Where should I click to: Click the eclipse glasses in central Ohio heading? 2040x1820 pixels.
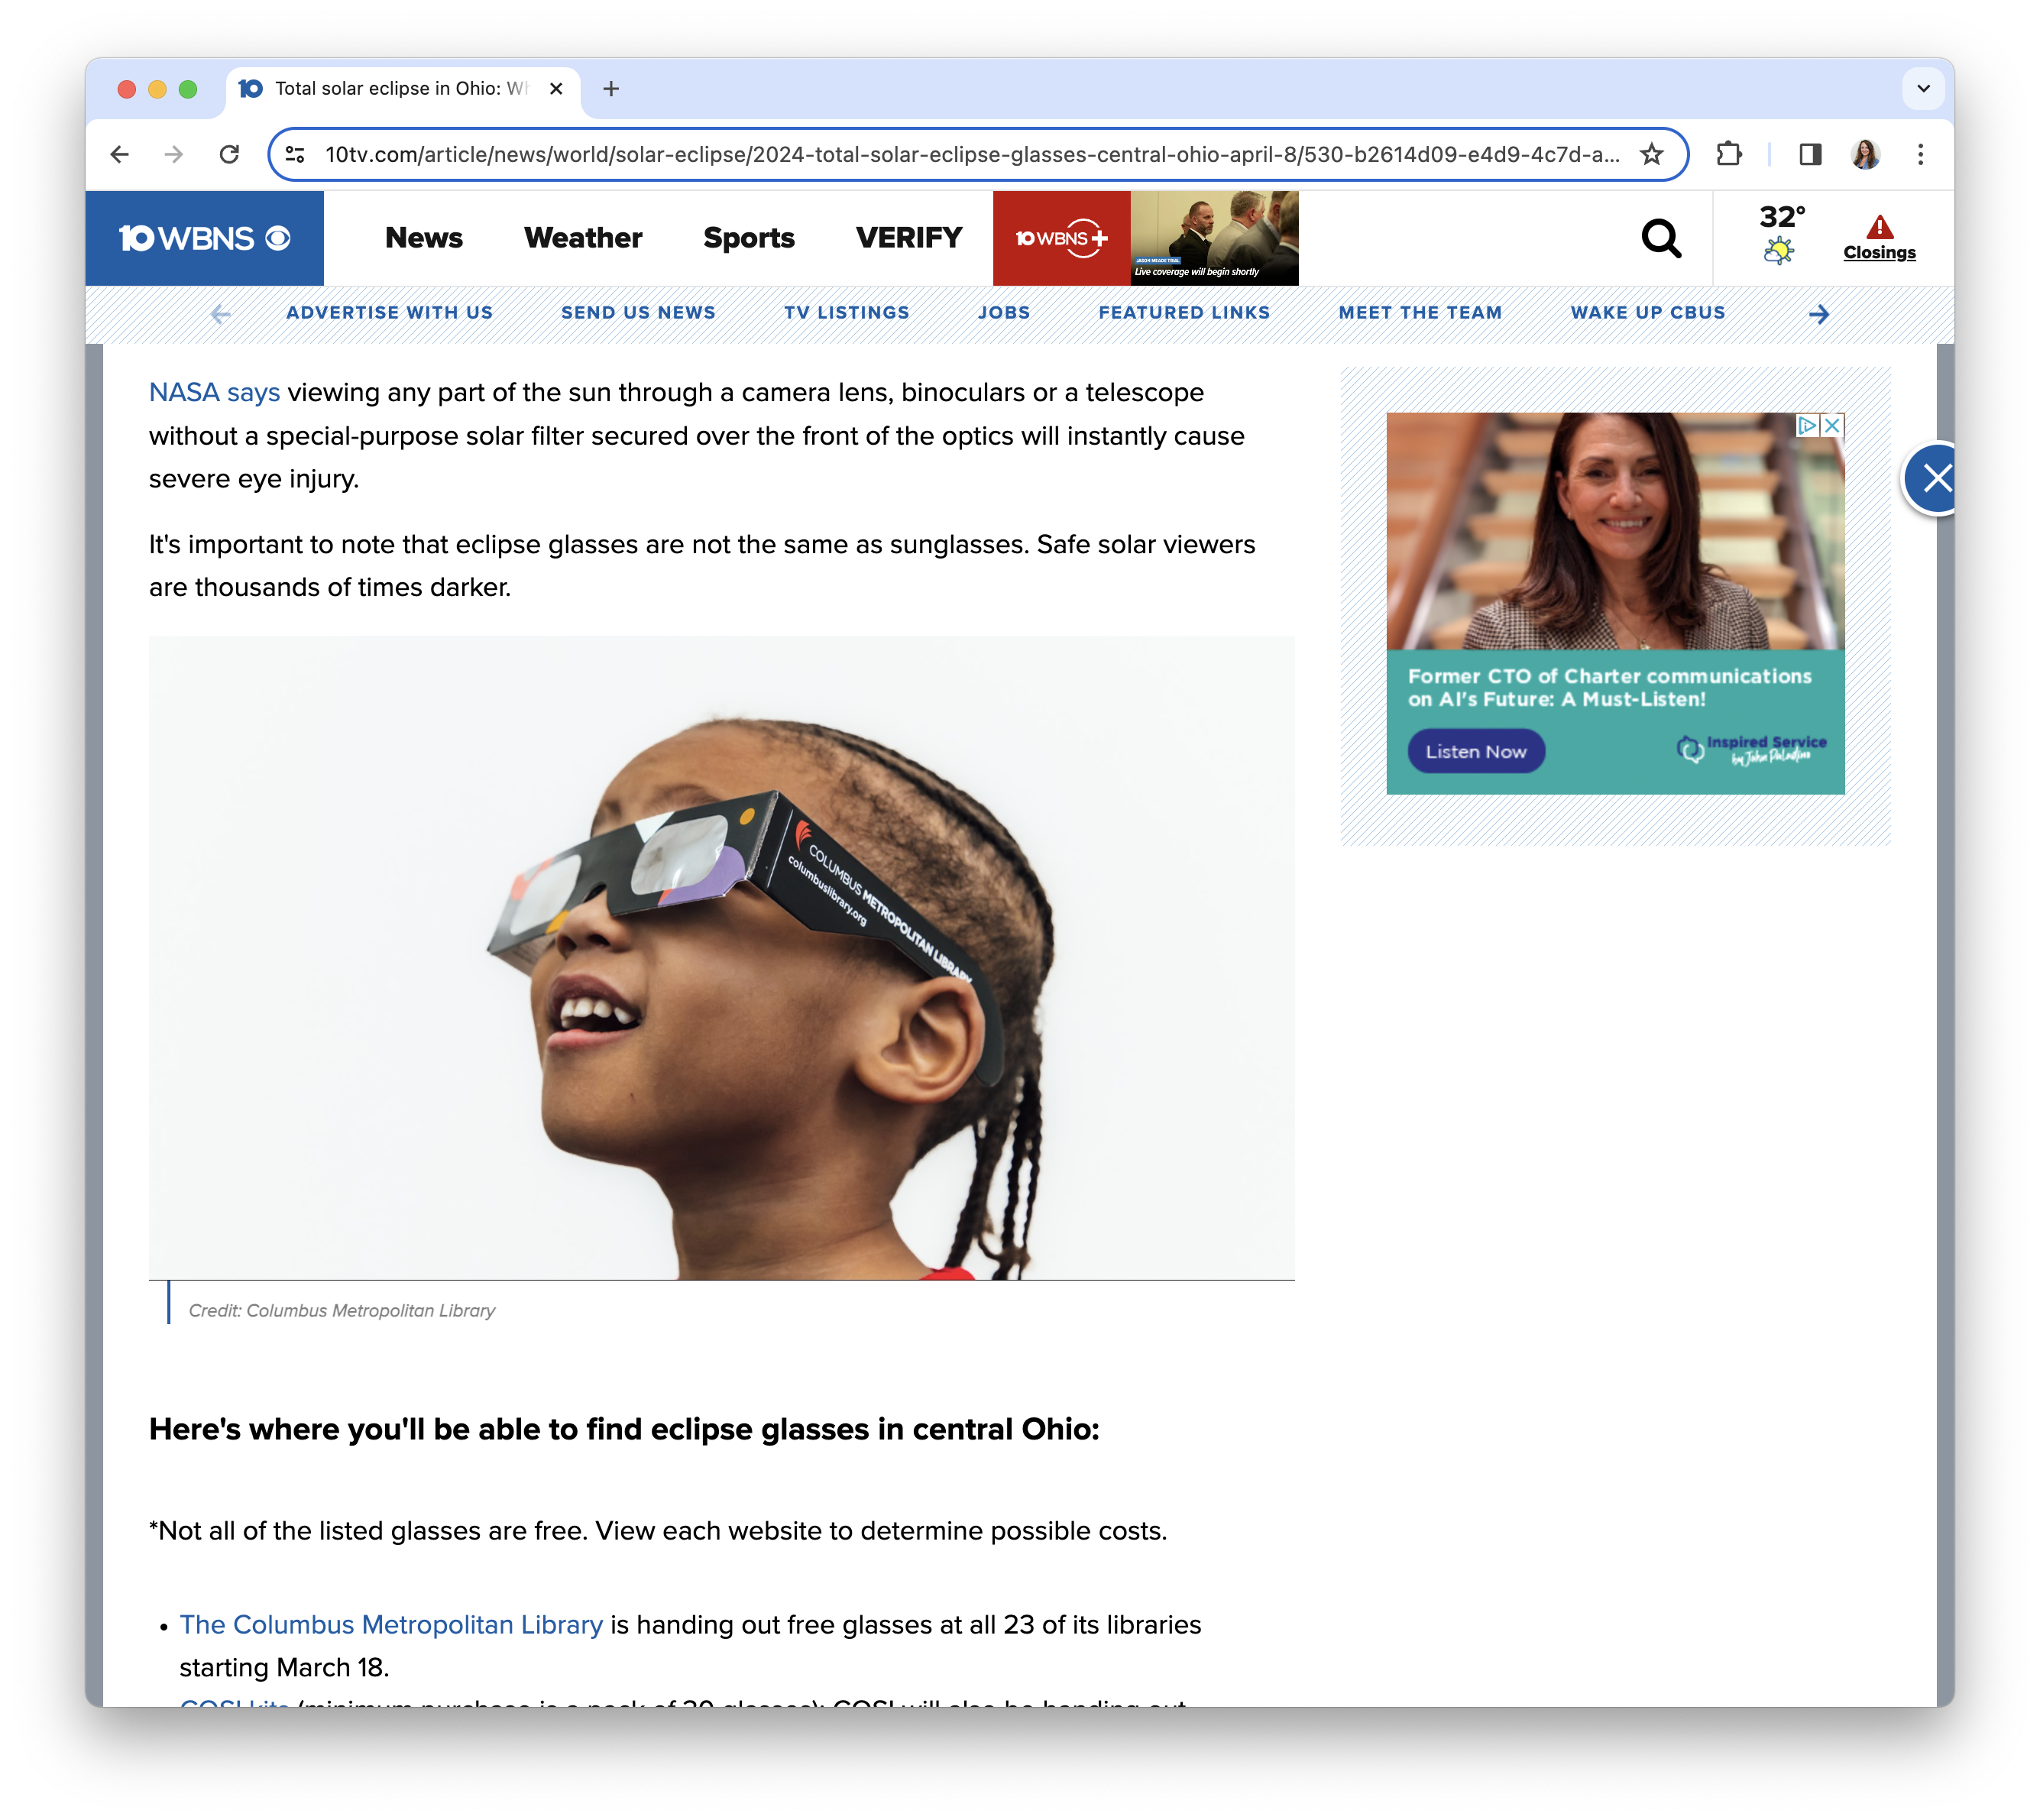tap(624, 1430)
